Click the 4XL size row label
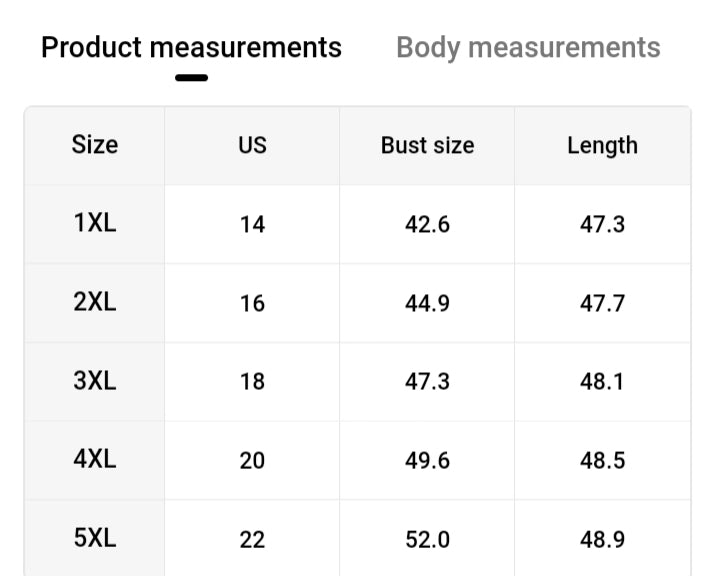720x576 pixels. (x=95, y=460)
